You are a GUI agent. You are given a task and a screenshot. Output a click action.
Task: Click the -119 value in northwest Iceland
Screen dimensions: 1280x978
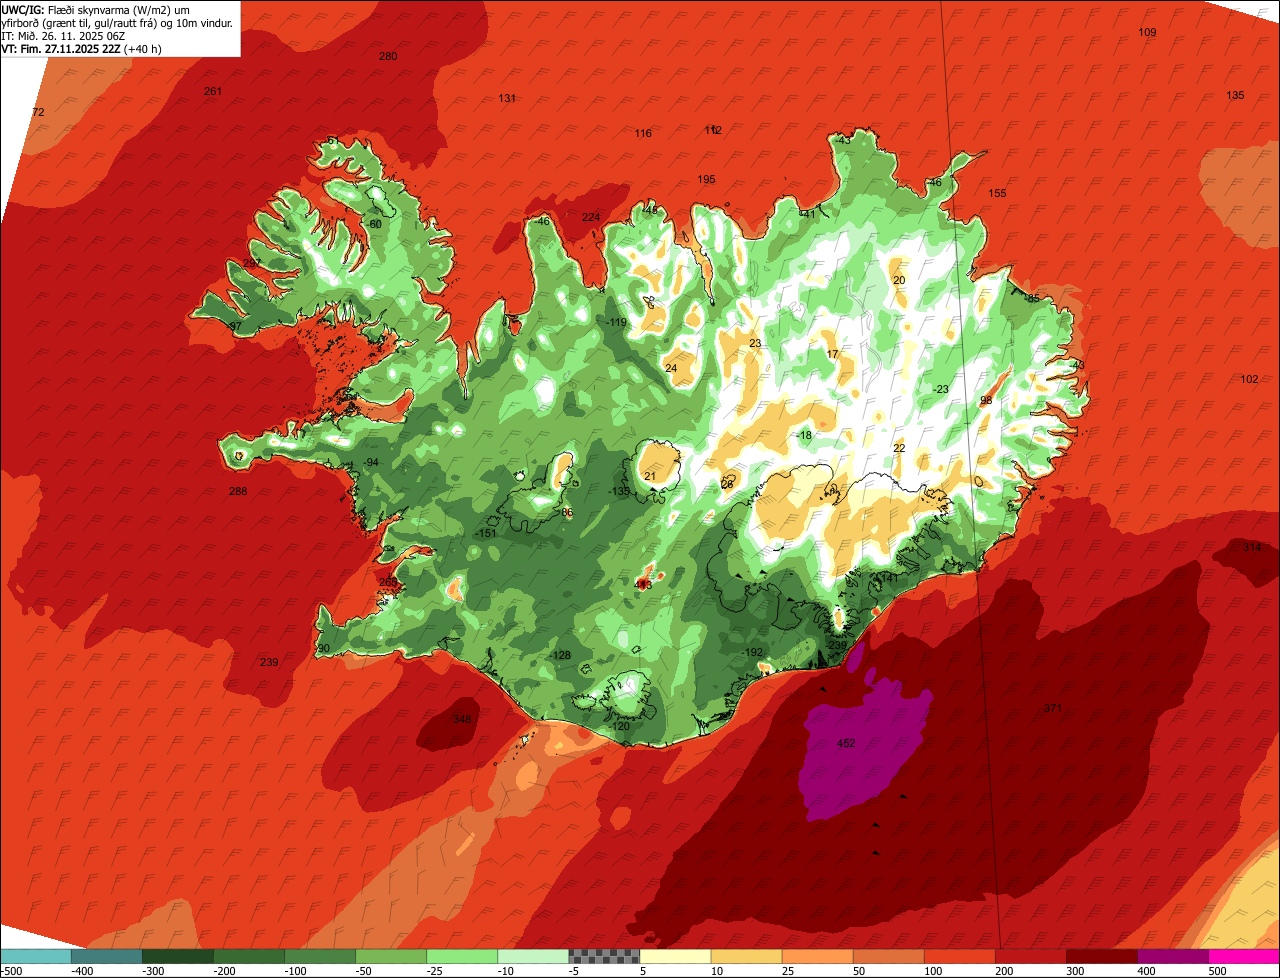click(x=616, y=322)
